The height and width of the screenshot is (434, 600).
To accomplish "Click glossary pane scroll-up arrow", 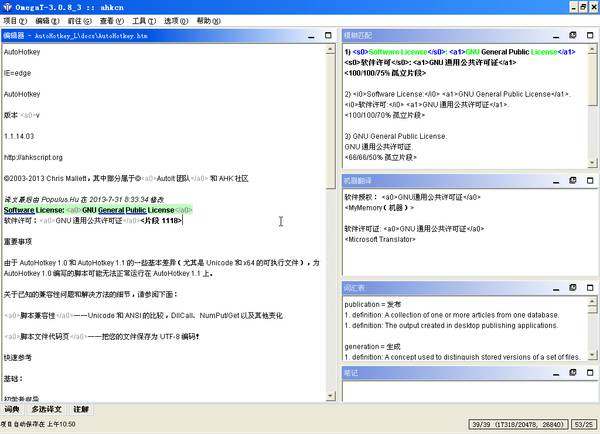I will click(592, 301).
